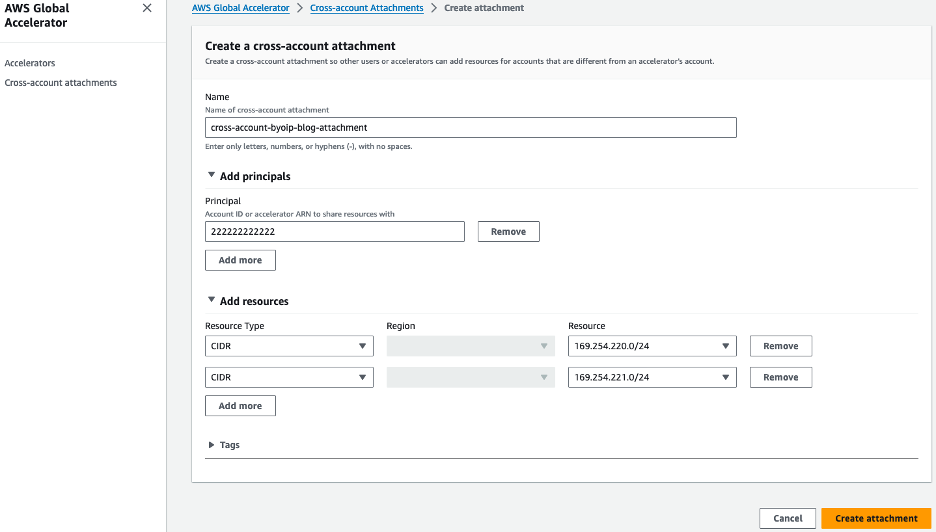Click the 'Create attachment' breadcrumb text
The width and height of the screenshot is (936, 532).
tap(484, 8)
